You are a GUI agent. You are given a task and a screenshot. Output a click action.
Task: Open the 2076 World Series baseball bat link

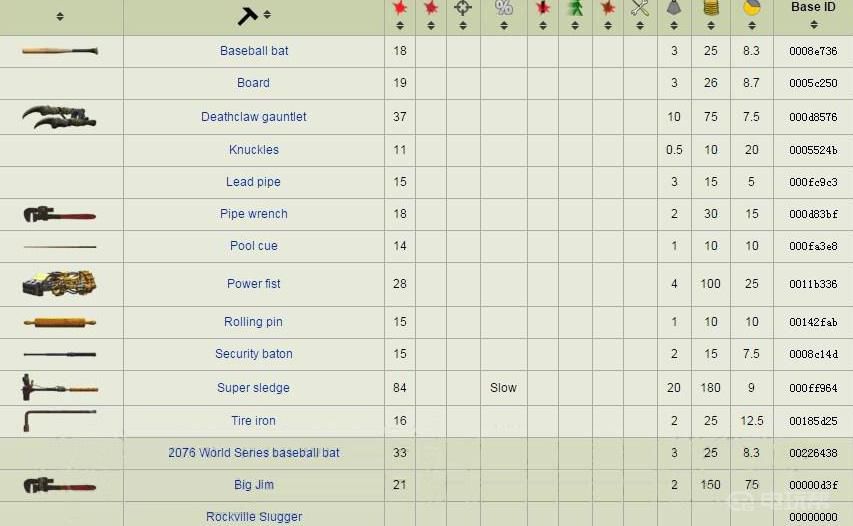click(x=254, y=453)
